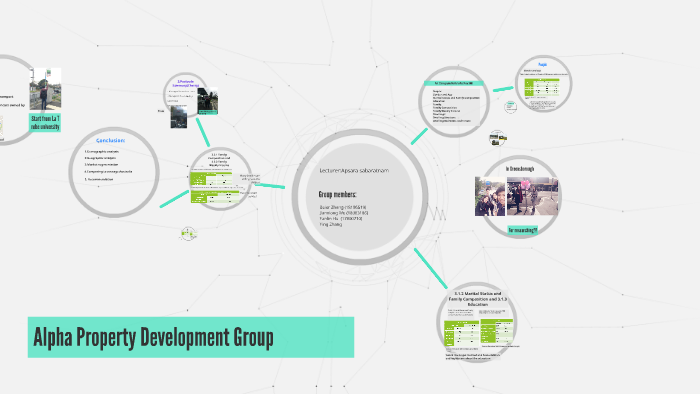700x394 pixels.
Task: Select the left green table in Marital Status circle
Action: (x=461, y=333)
